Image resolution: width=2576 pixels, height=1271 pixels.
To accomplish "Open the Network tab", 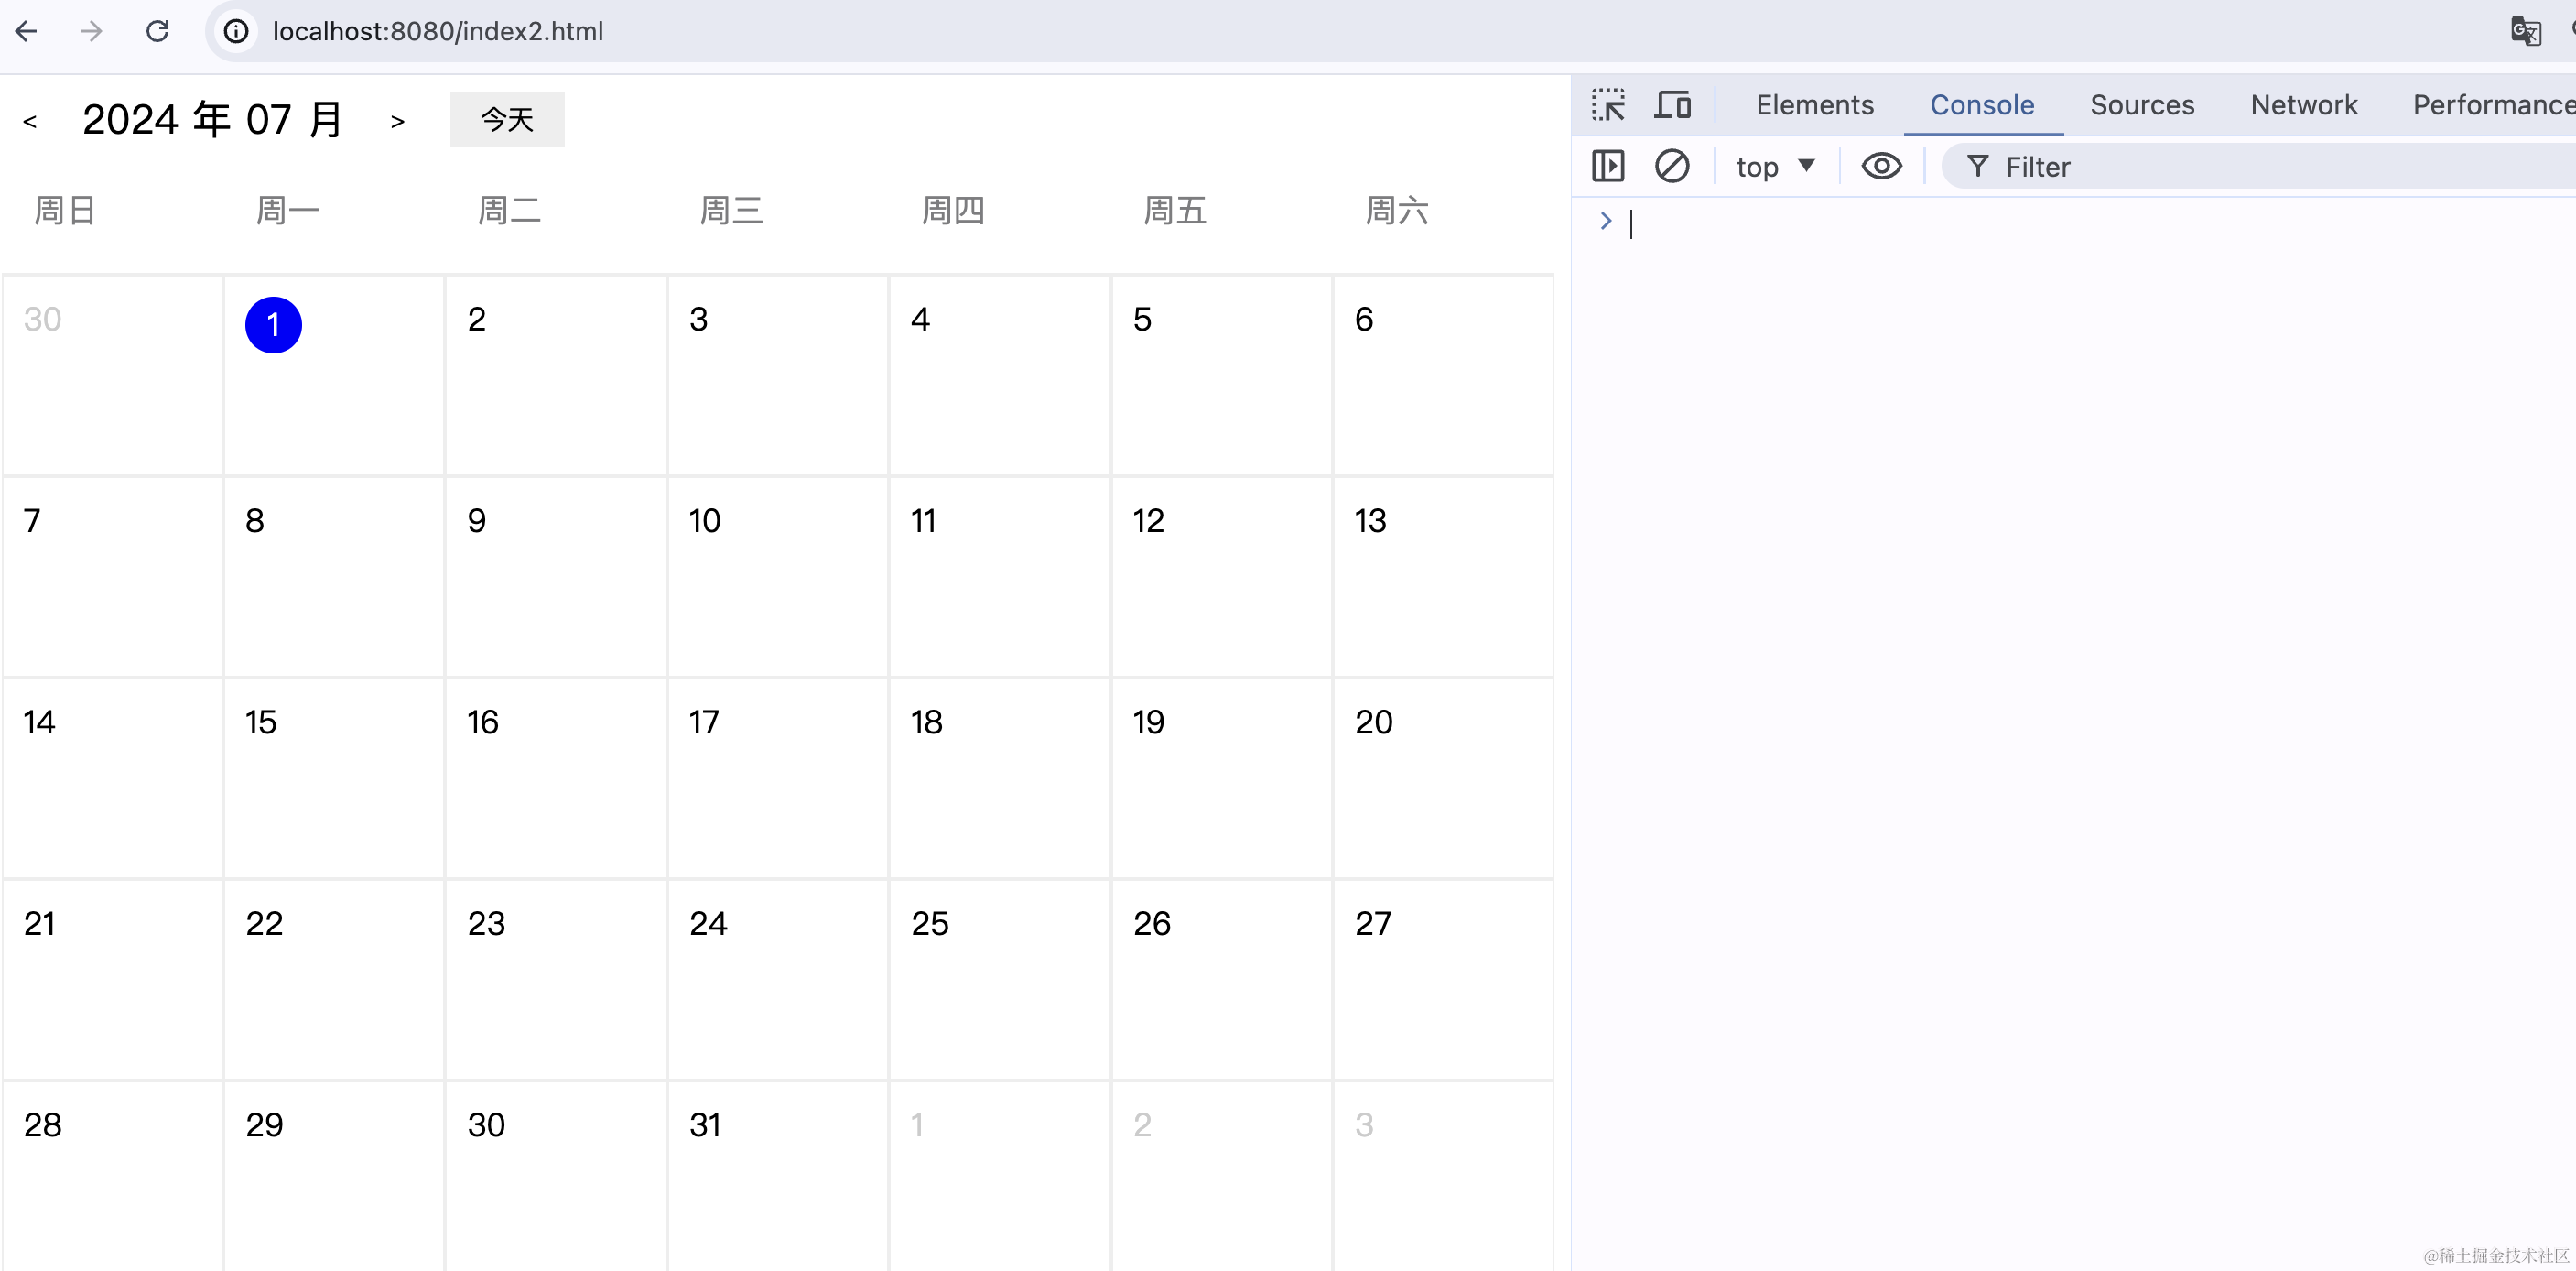I will pos(2303,104).
